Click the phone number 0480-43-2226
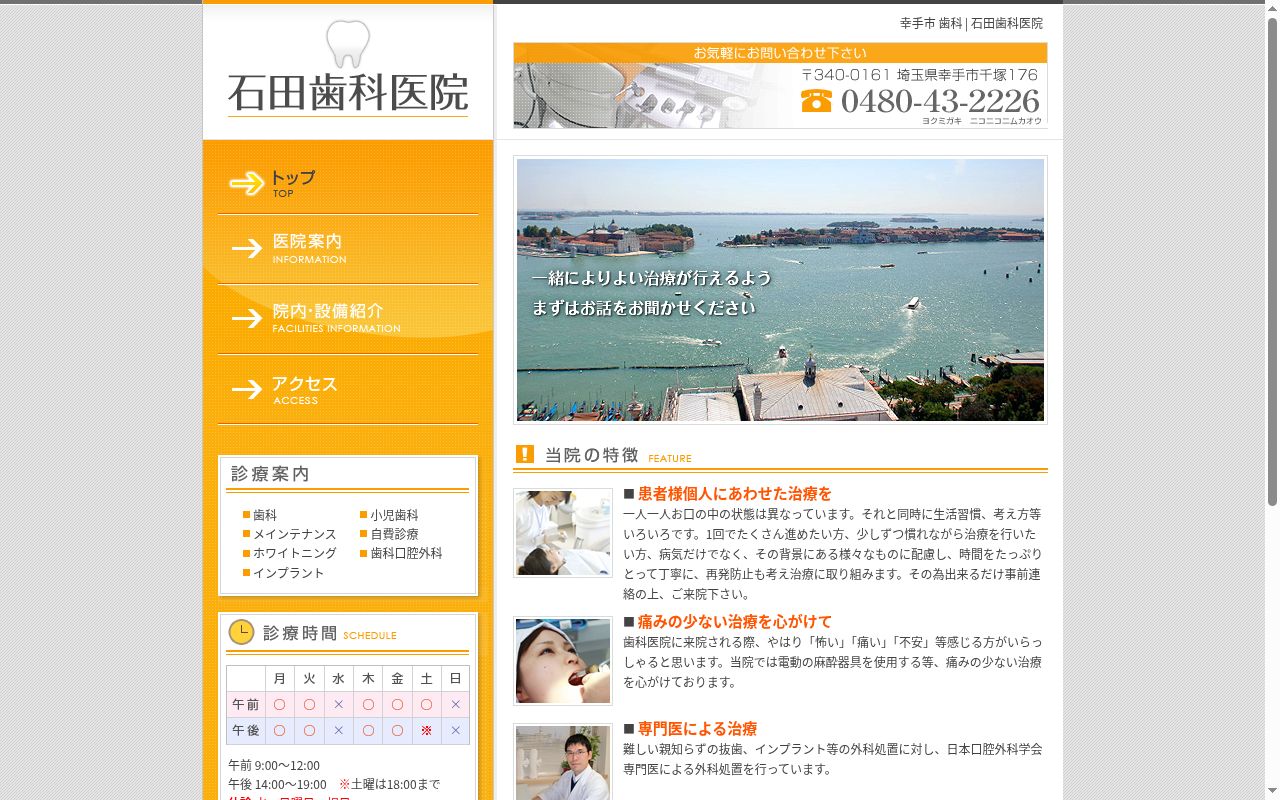The height and width of the screenshot is (800, 1280). coord(940,101)
